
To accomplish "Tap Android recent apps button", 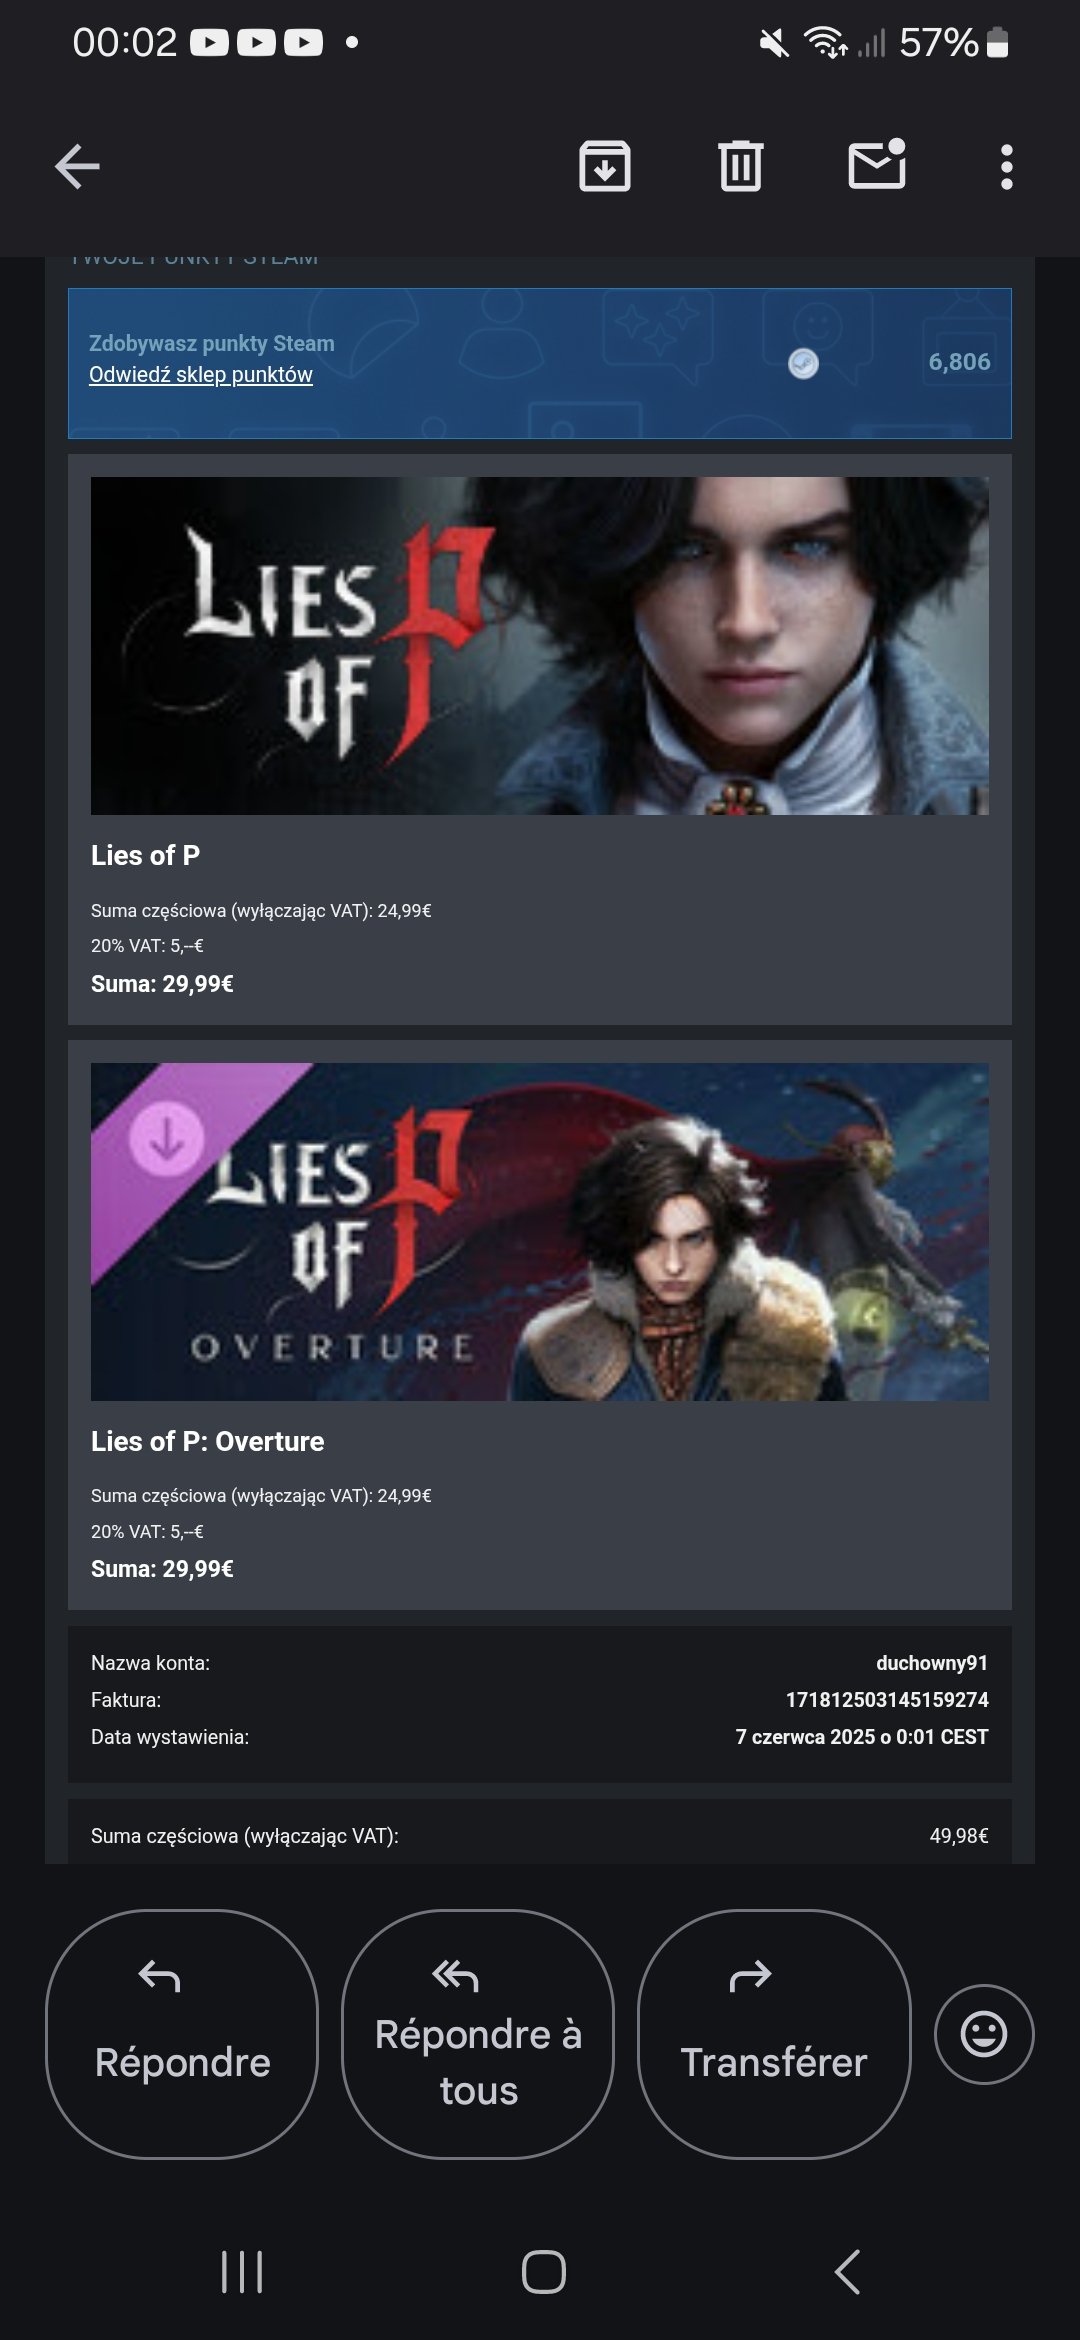I will coord(242,2272).
